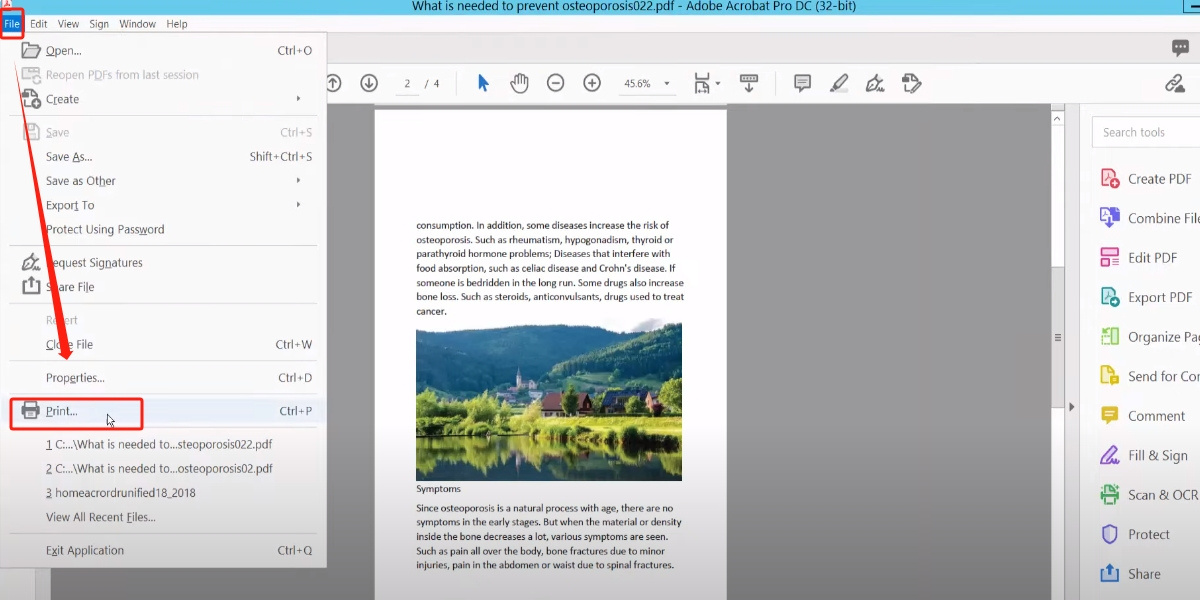Go to previous page arrow
Viewport: 1200px width, 600px height.
coord(333,83)
